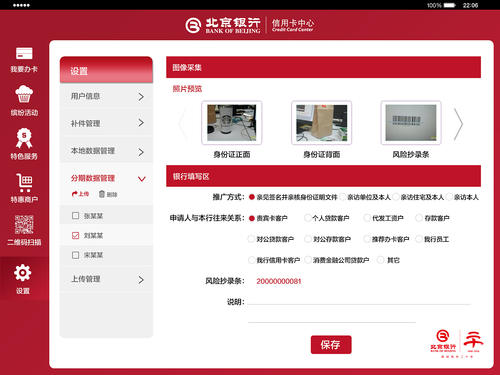The width and height of the screenshot is (500, 375).
Task: Click the 保存 save button
Action: pyautogui.click(x=331, y=345)
